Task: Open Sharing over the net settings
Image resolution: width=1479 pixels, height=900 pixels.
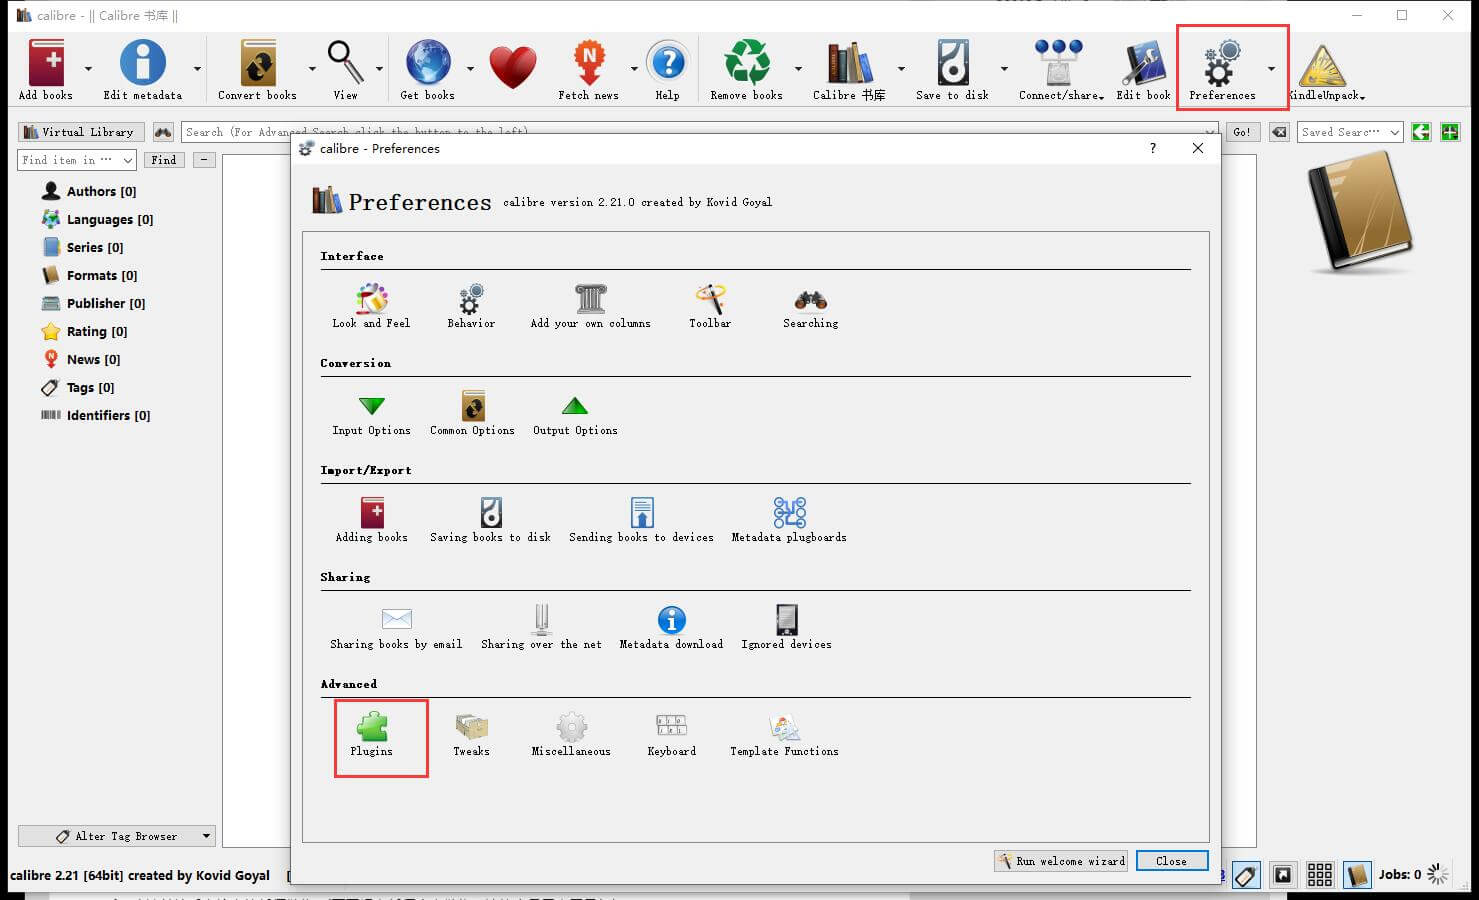Action: (541, 627)
